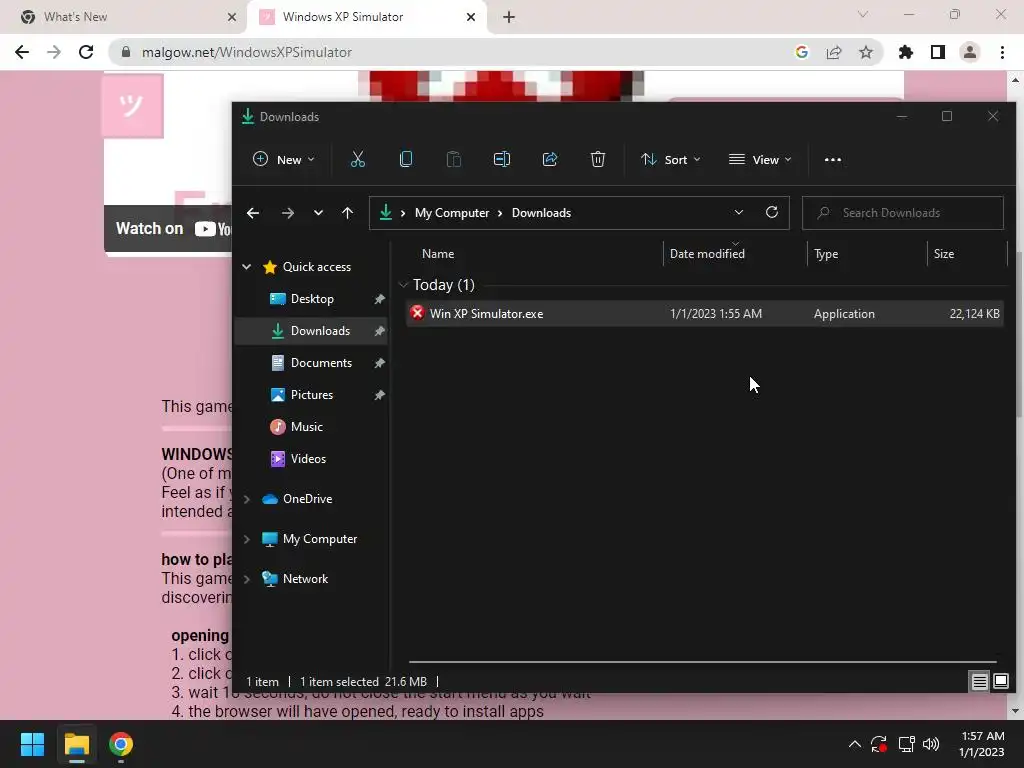Unpin Pictures using its pin icon

coord(379,395)
